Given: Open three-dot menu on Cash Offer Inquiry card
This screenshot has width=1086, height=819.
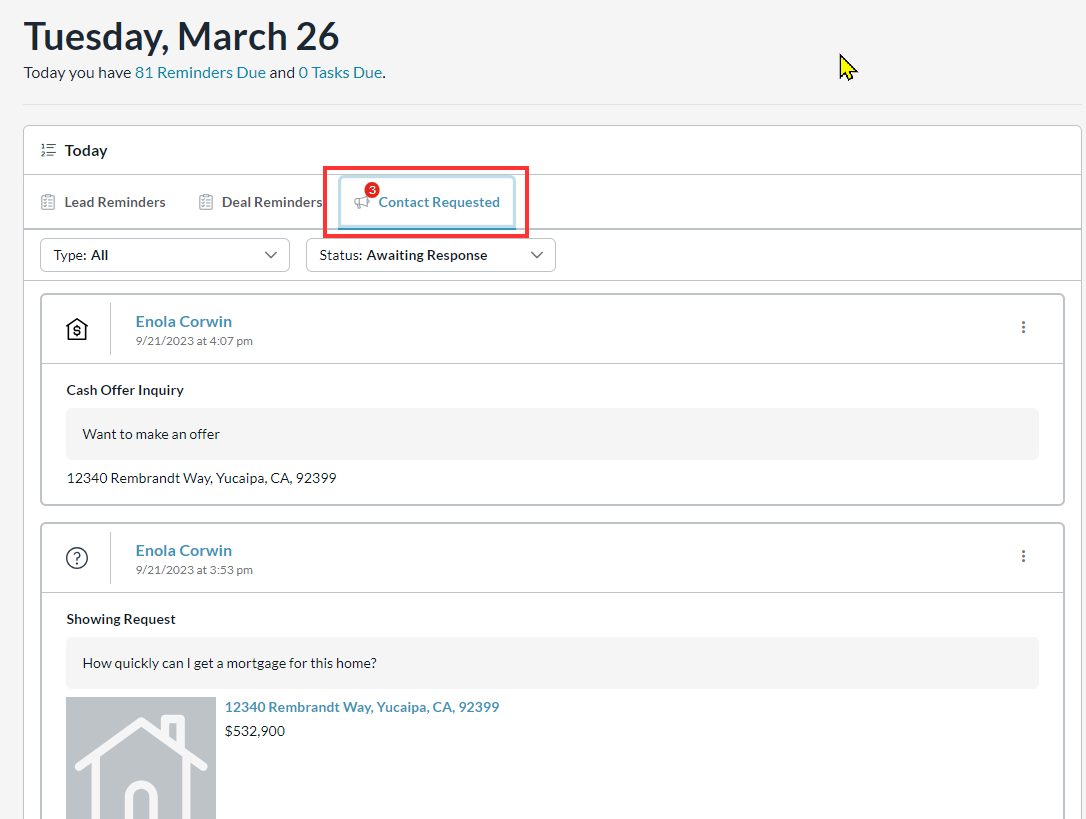Looking at the screenshot, I should [x=1023, y=327].
